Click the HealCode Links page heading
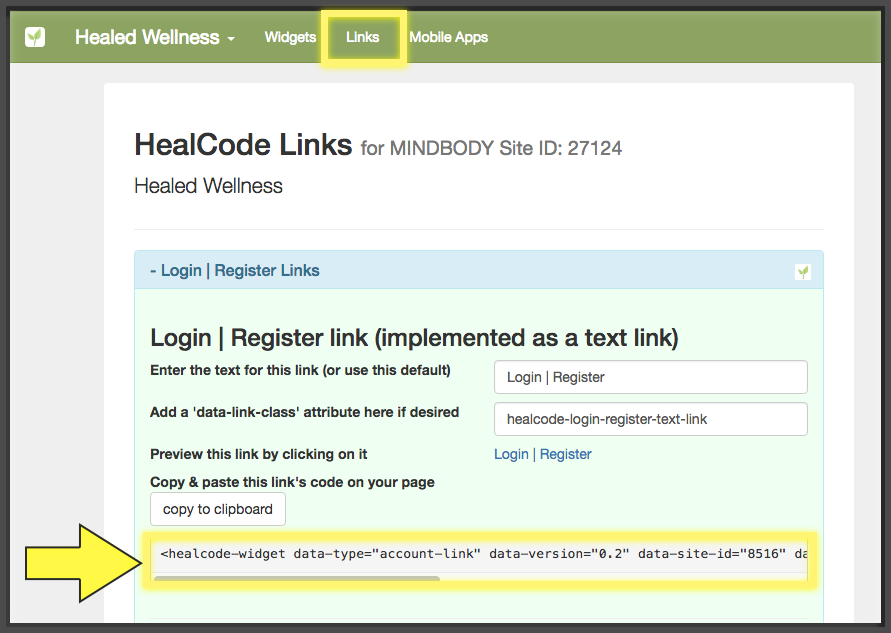The width and height of the screenshot is (891, 633). (243, 145)
